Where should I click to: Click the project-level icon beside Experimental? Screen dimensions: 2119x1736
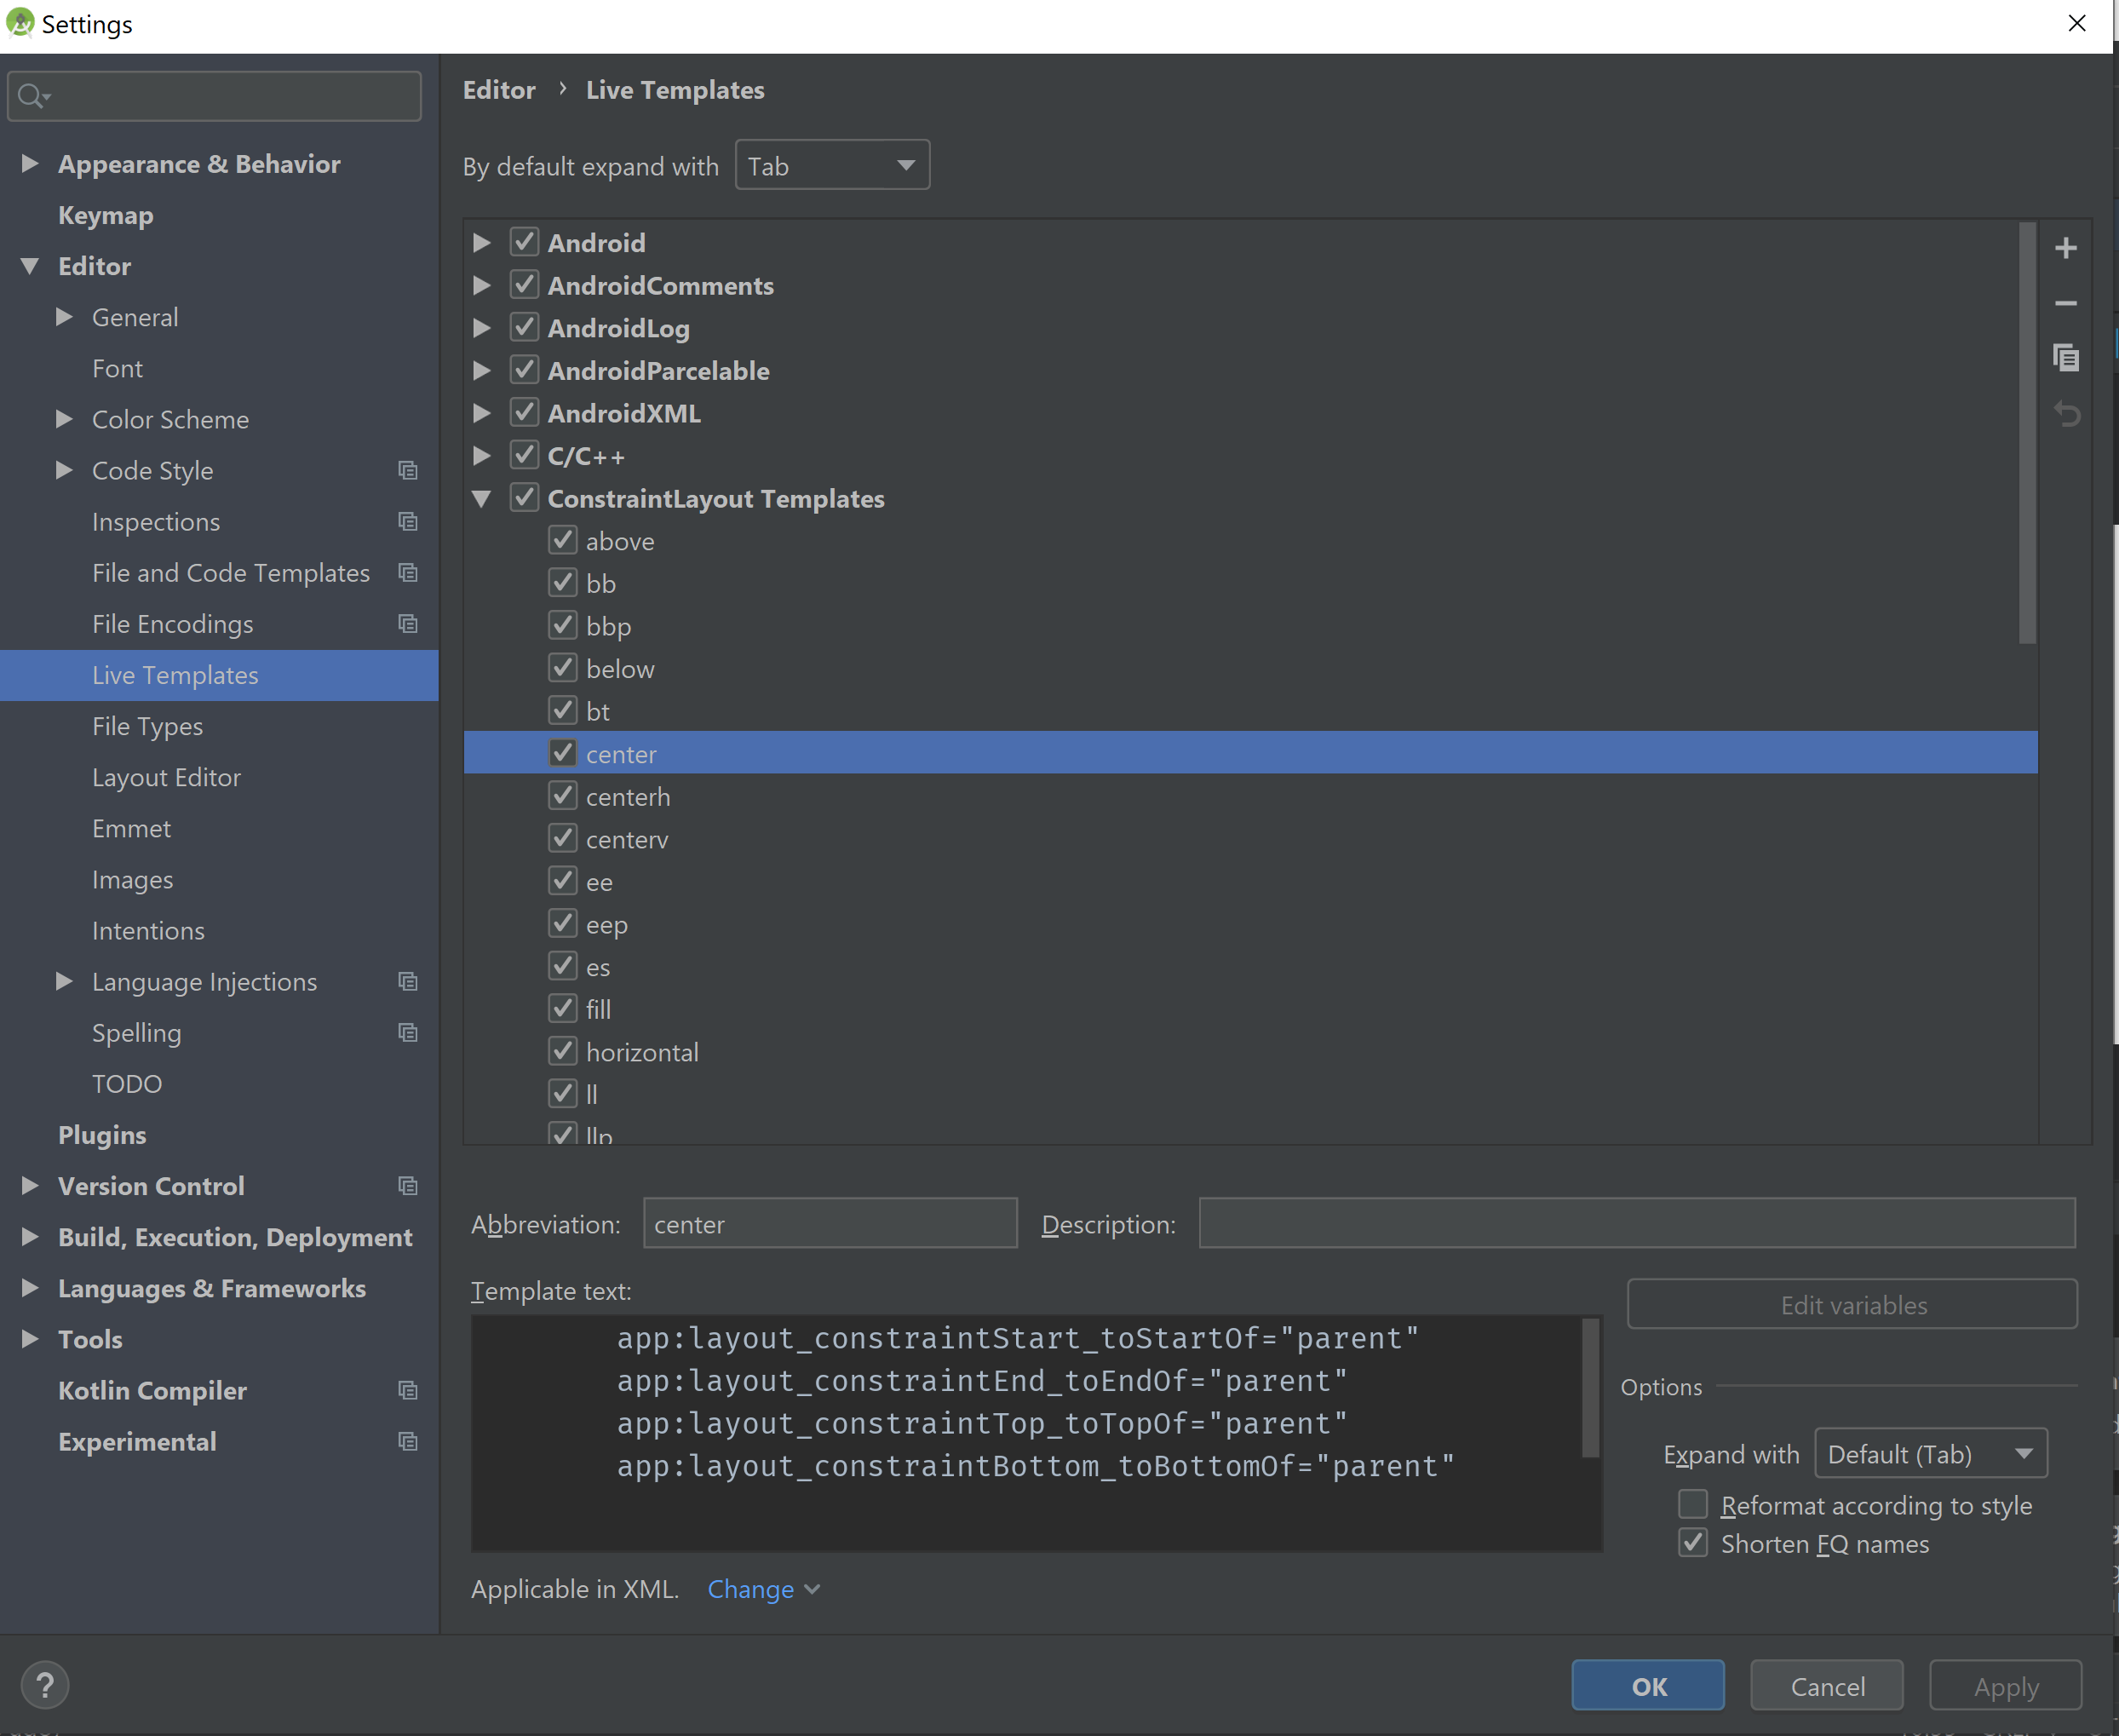(x=407, y=1441)
